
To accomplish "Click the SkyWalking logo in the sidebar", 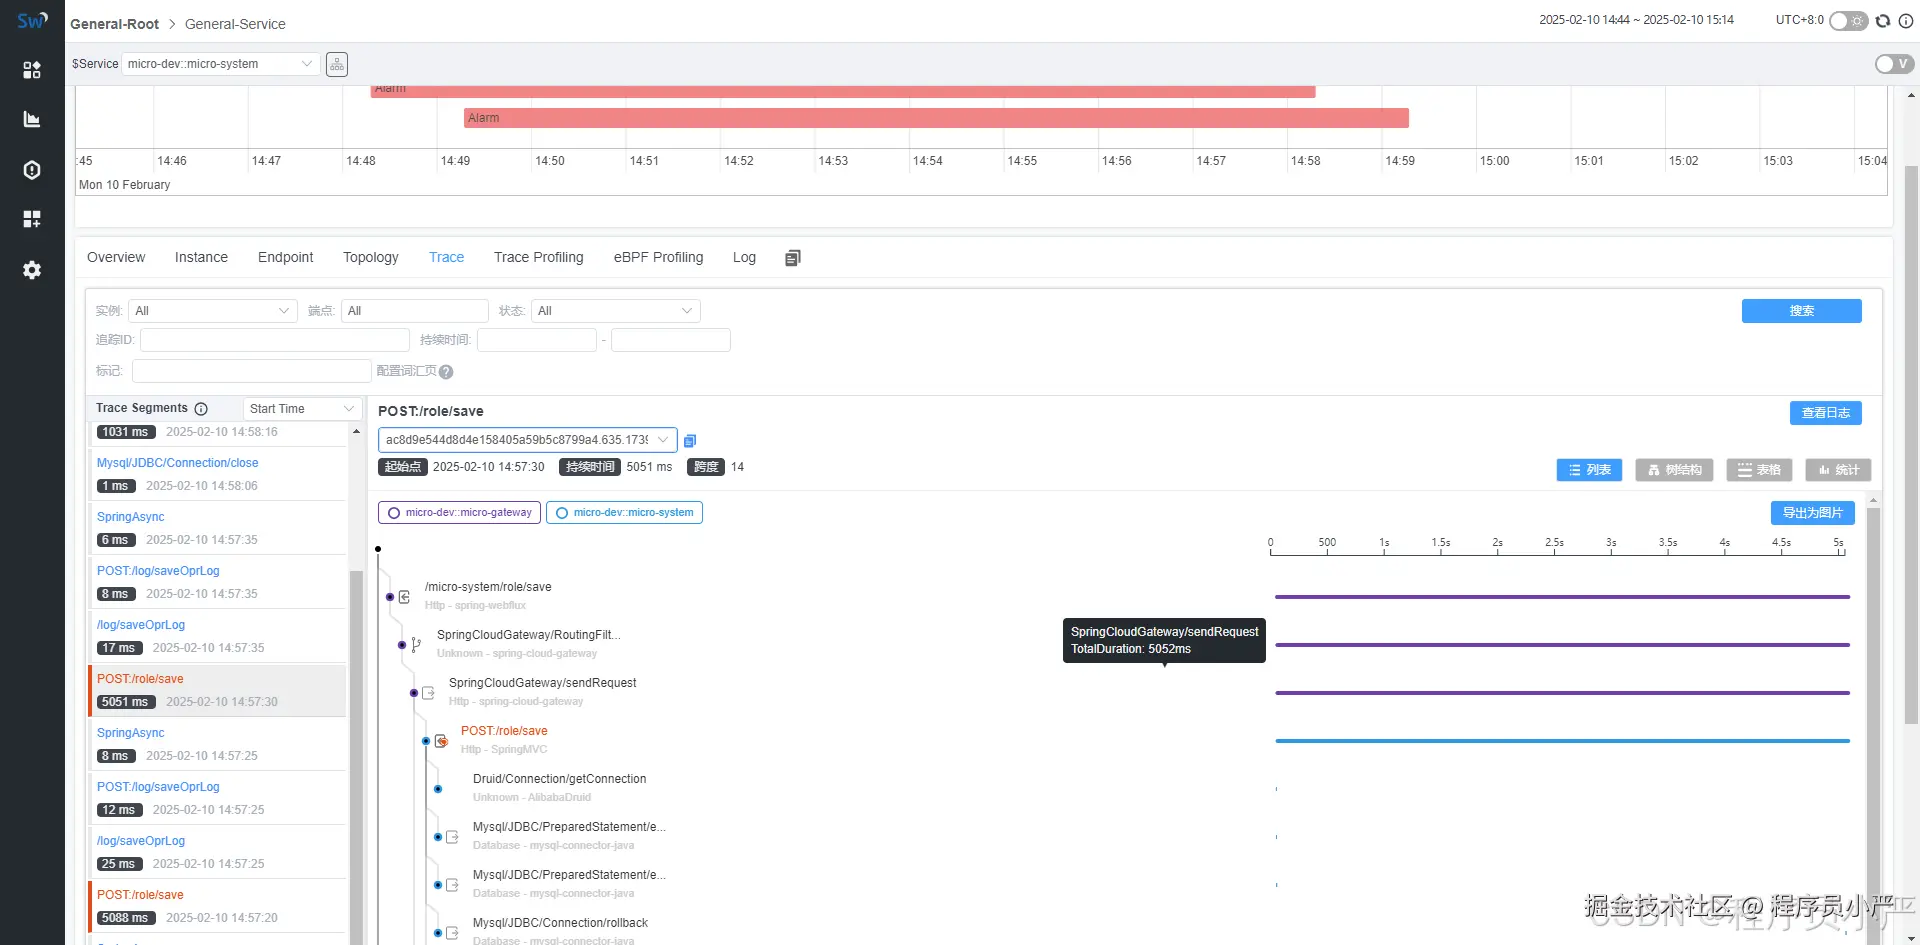I will point(32,20).
